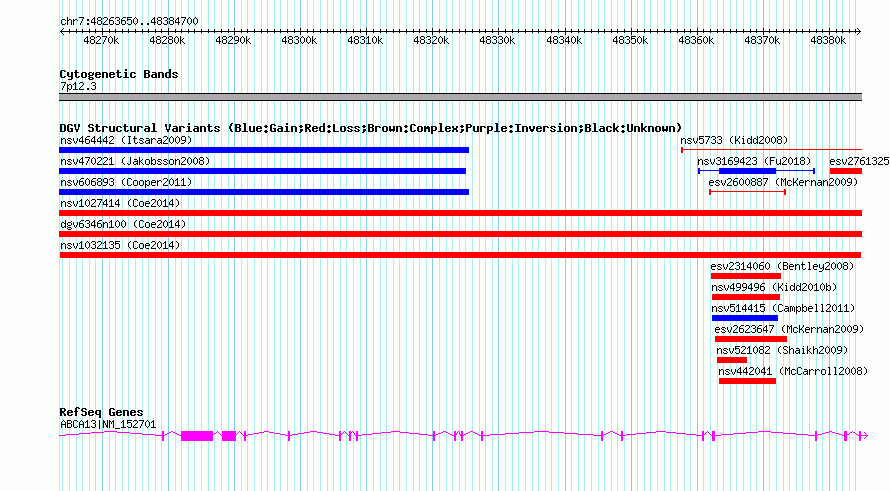Click the dgv6346n100 (Coe2014) label

(123, 224)
